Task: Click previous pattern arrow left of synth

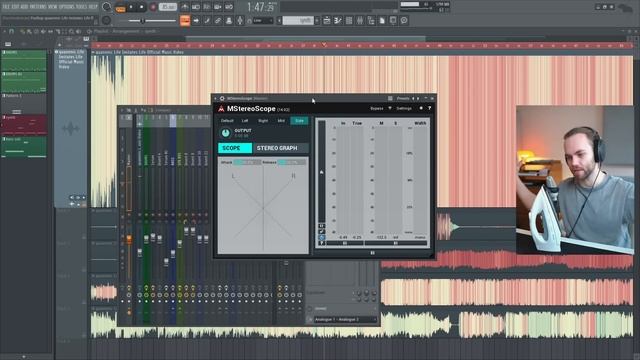Action: 279,20
